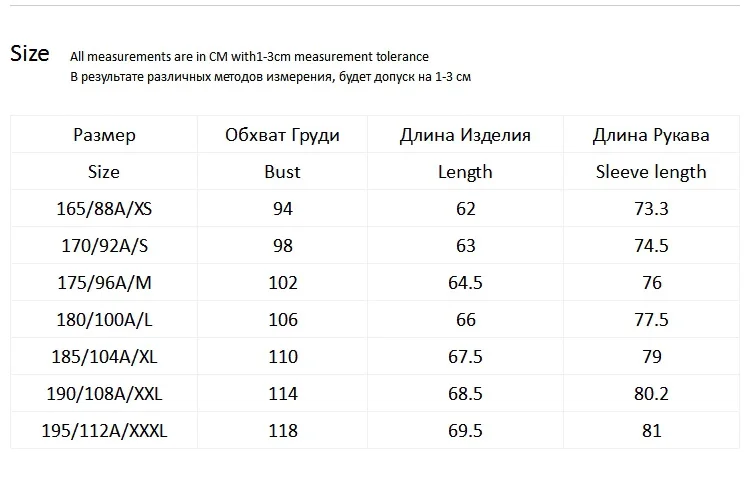This screenshot has width=750, height=481.
Task: Click the Обхват Груди header cell
Action: (282, 134)
